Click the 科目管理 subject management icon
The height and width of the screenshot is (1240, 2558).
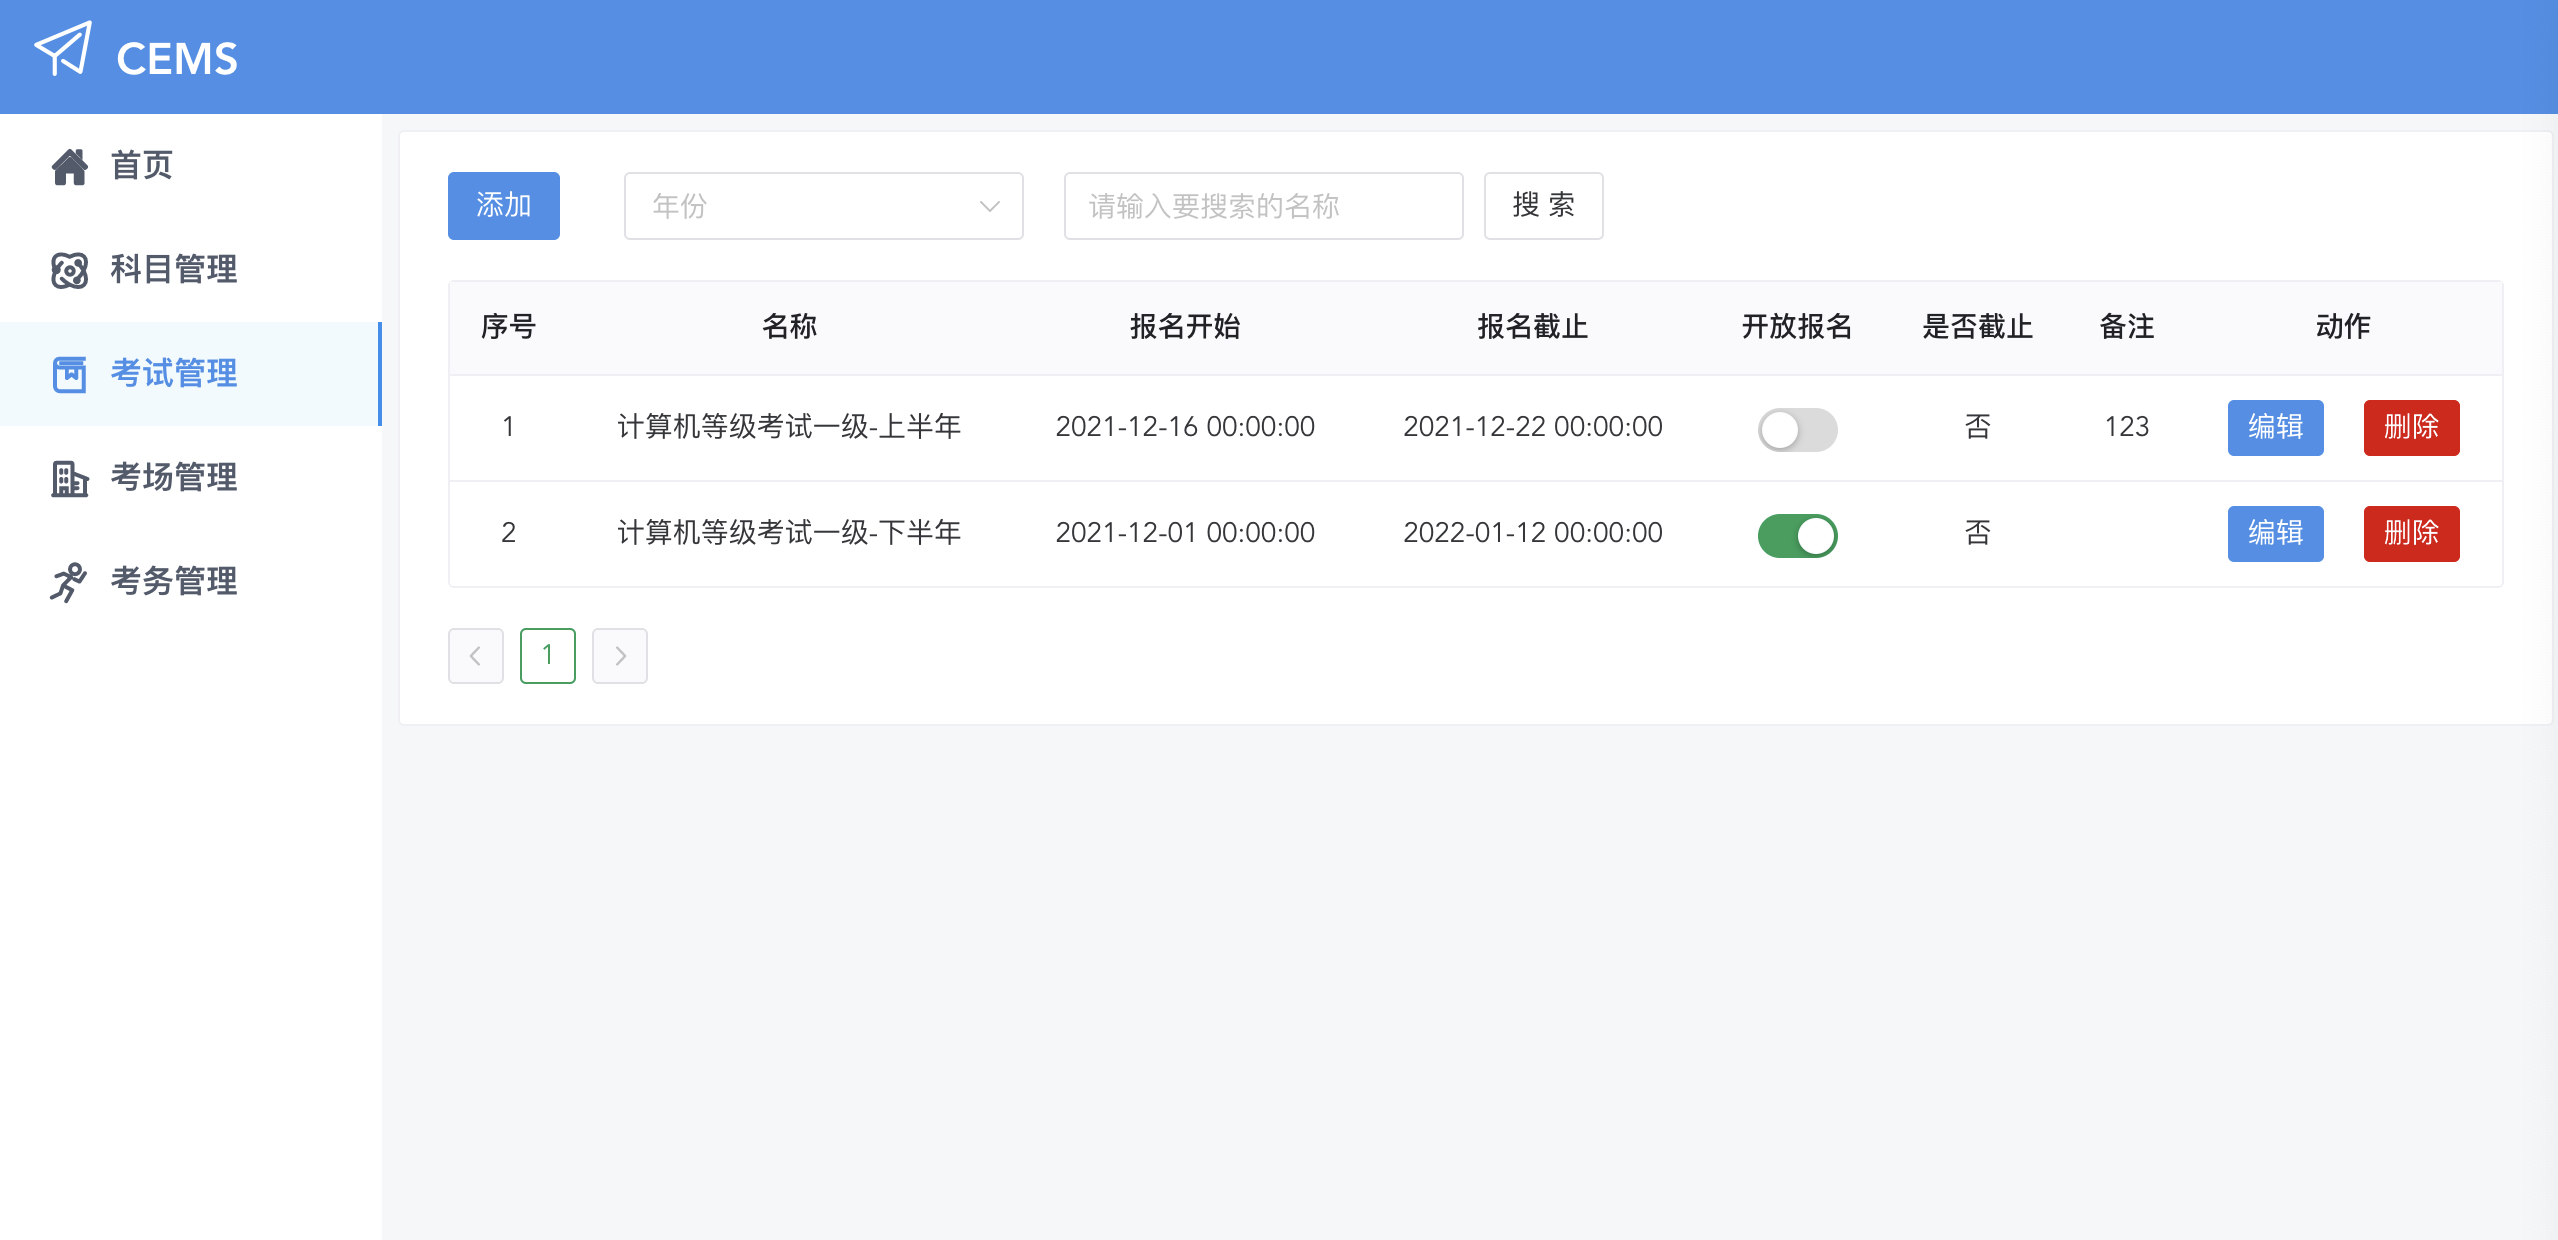coord(70,270)
